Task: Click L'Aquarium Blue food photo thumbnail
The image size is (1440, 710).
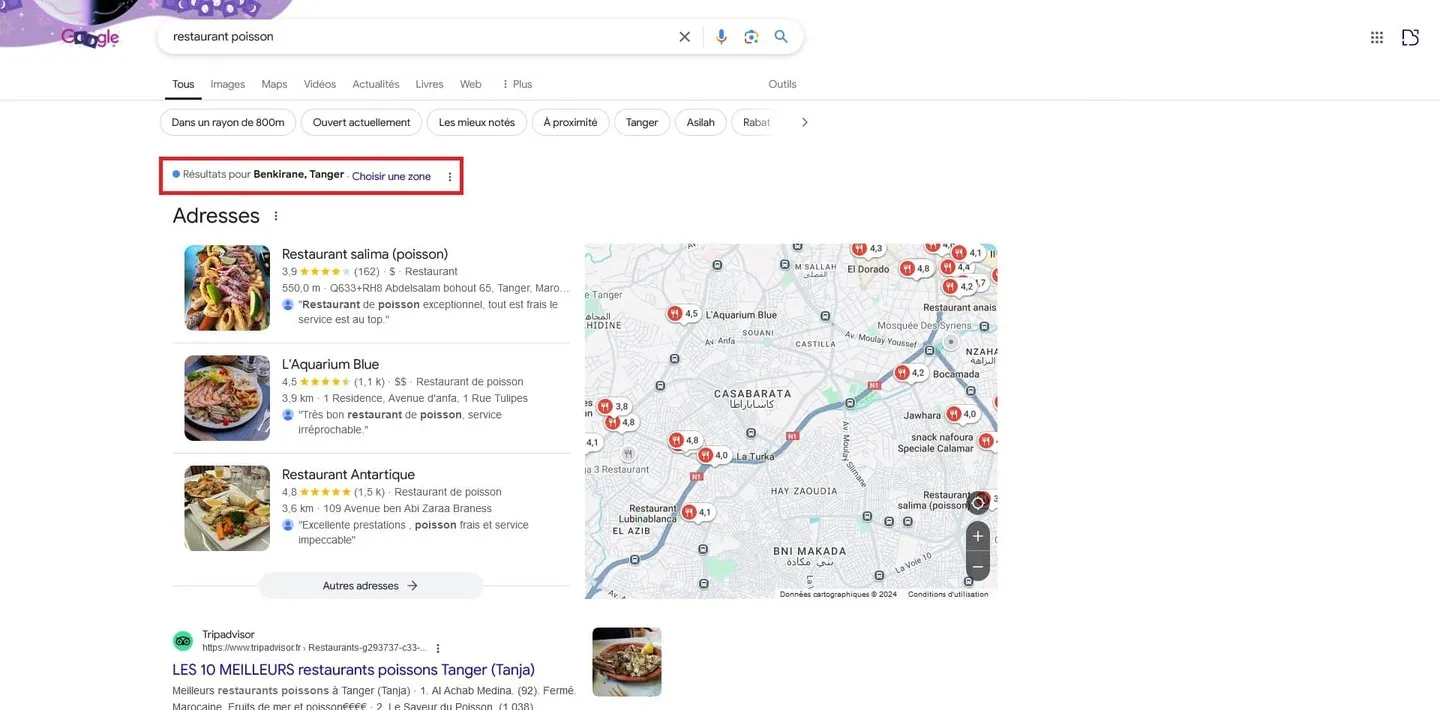Action: [227, 398]
